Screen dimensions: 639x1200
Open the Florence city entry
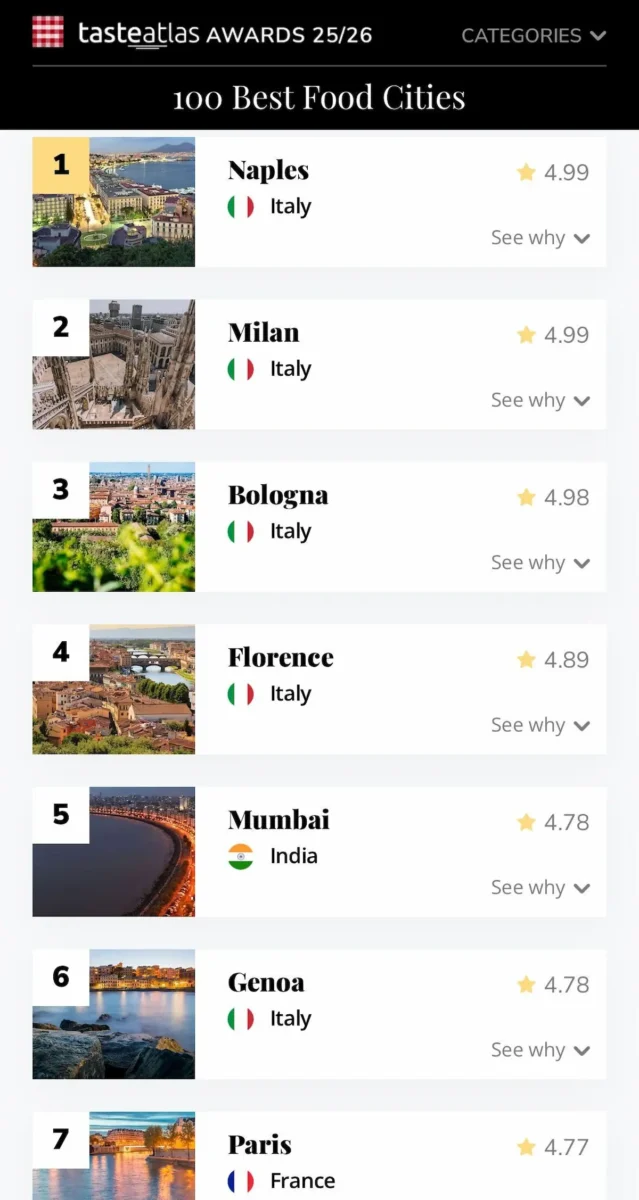tap(280, 658)
